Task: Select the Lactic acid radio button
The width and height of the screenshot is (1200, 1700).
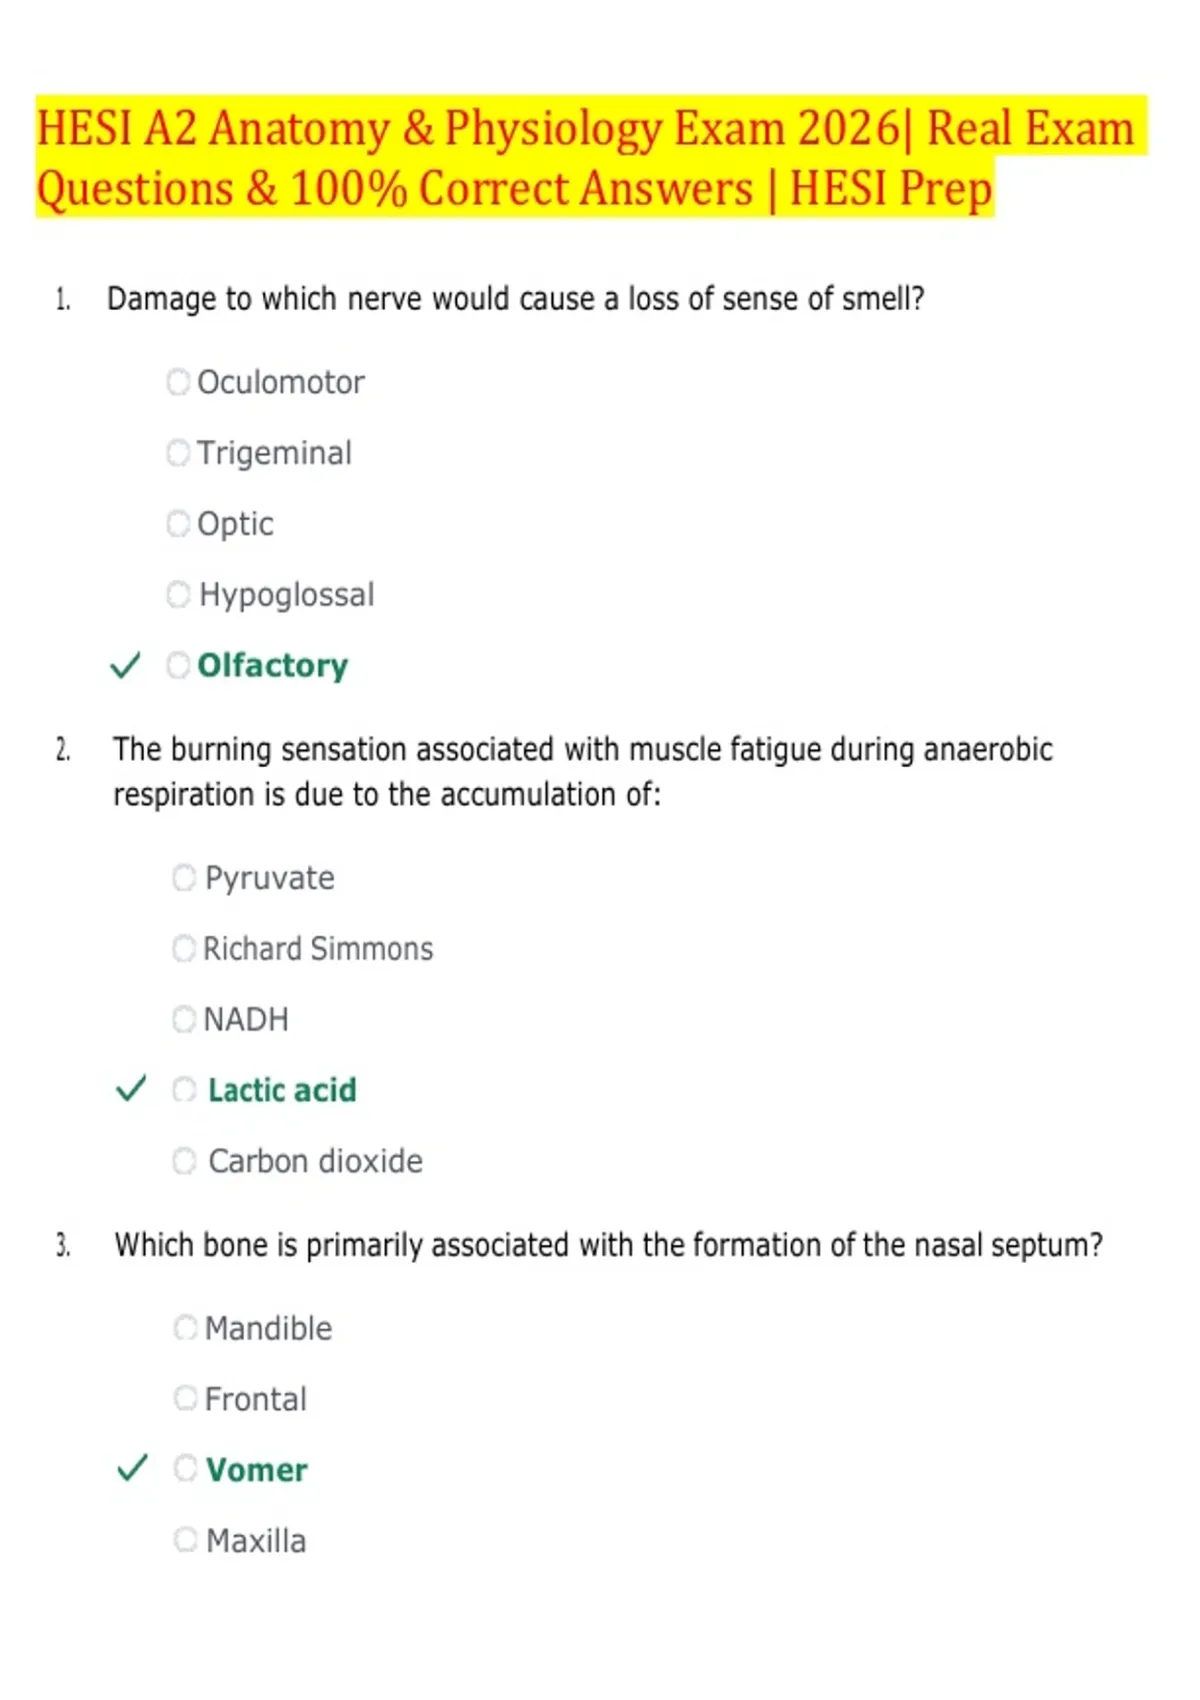Action: click(x=184, y=1090)
